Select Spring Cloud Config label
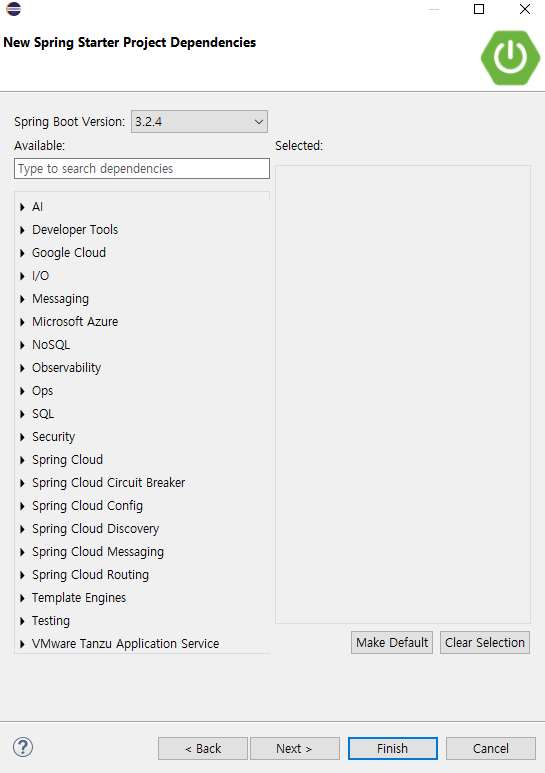 coord(87,506)
